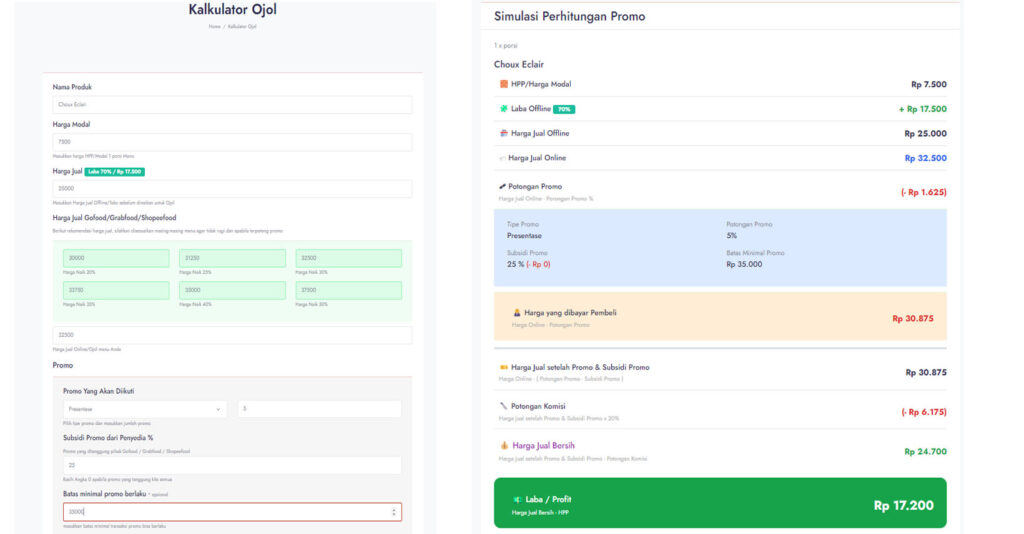Viewport: 1024px width, 534px height.
Task: Click the purple Harga Jual Bersih label
Action: (x=543, y=445)
